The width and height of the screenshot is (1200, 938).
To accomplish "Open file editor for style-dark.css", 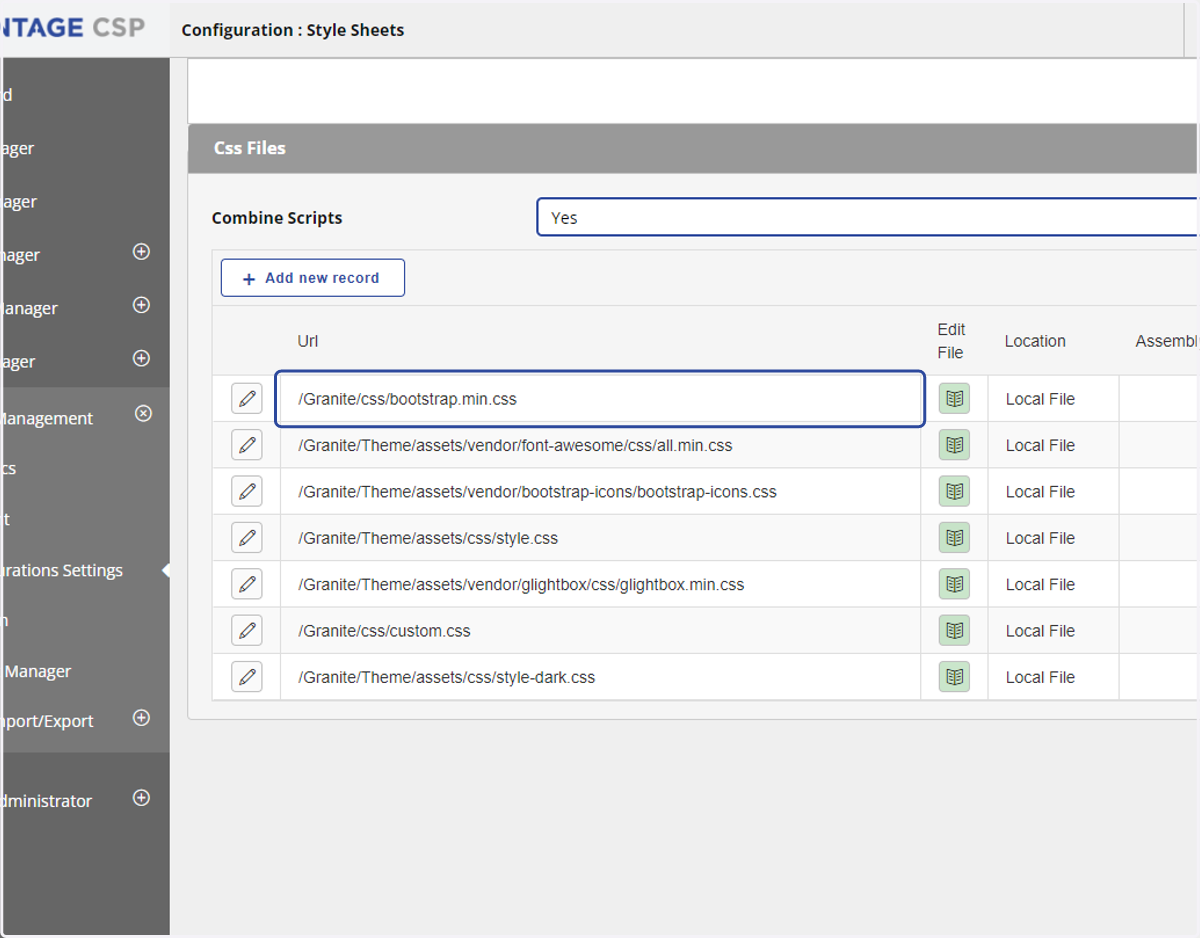I will [954, 677].
